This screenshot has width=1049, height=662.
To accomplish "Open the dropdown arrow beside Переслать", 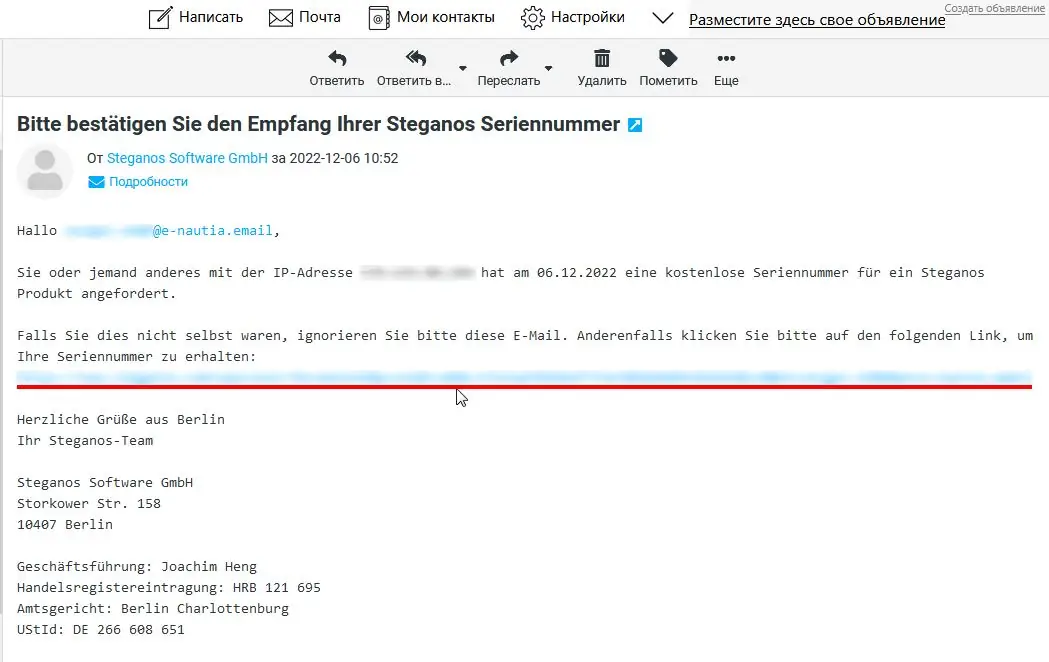I will 549,68.
